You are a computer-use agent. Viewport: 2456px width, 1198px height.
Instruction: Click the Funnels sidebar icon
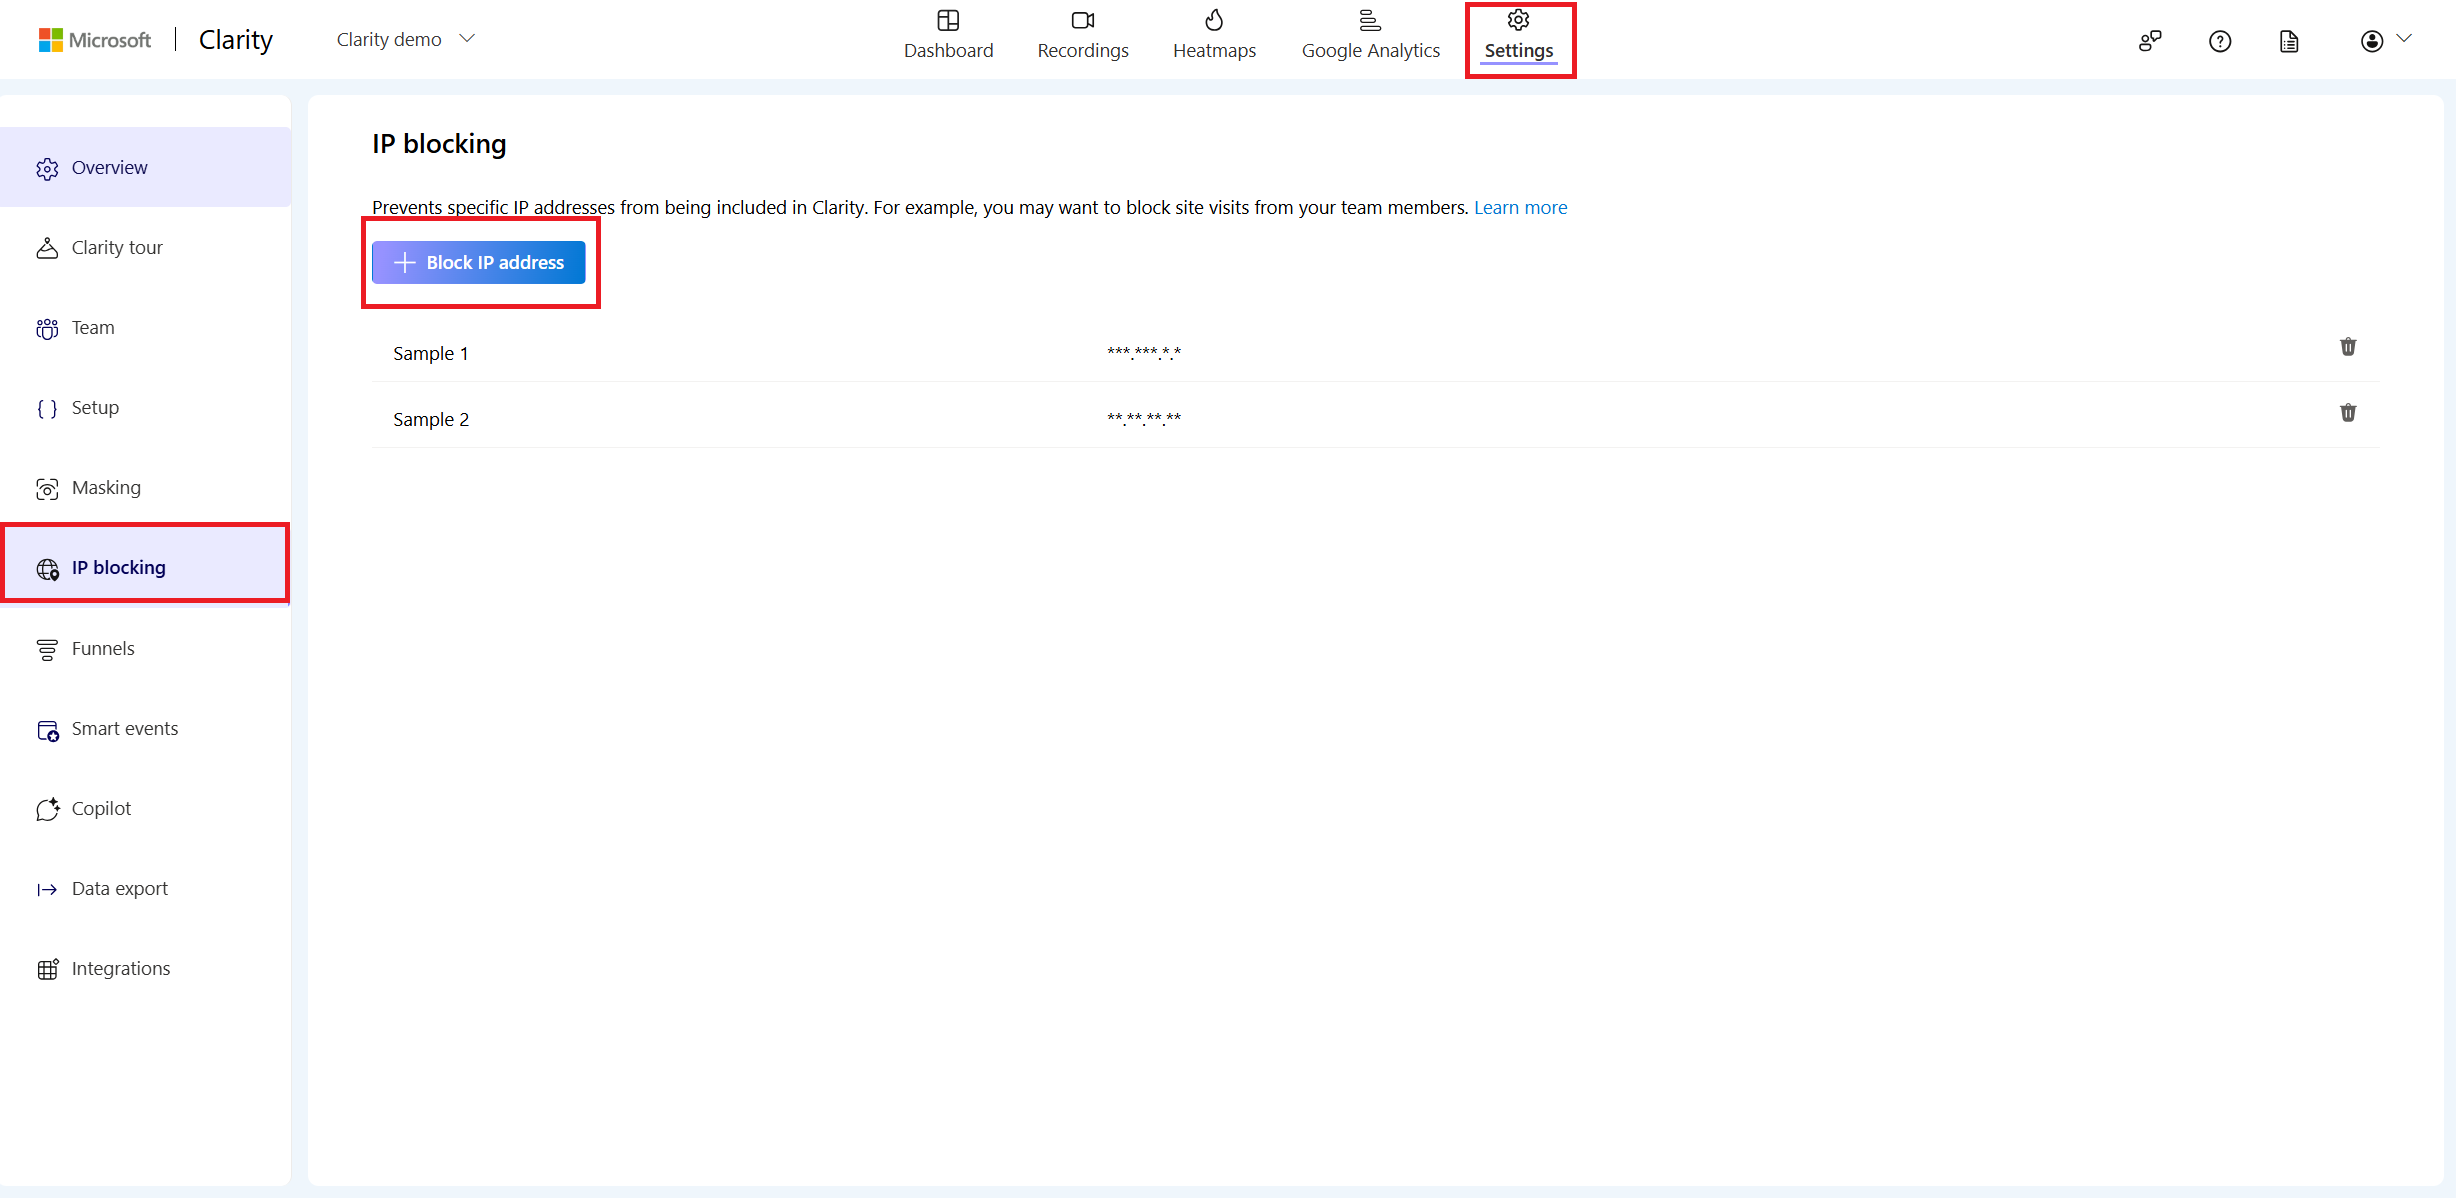[x=47, y=647]
